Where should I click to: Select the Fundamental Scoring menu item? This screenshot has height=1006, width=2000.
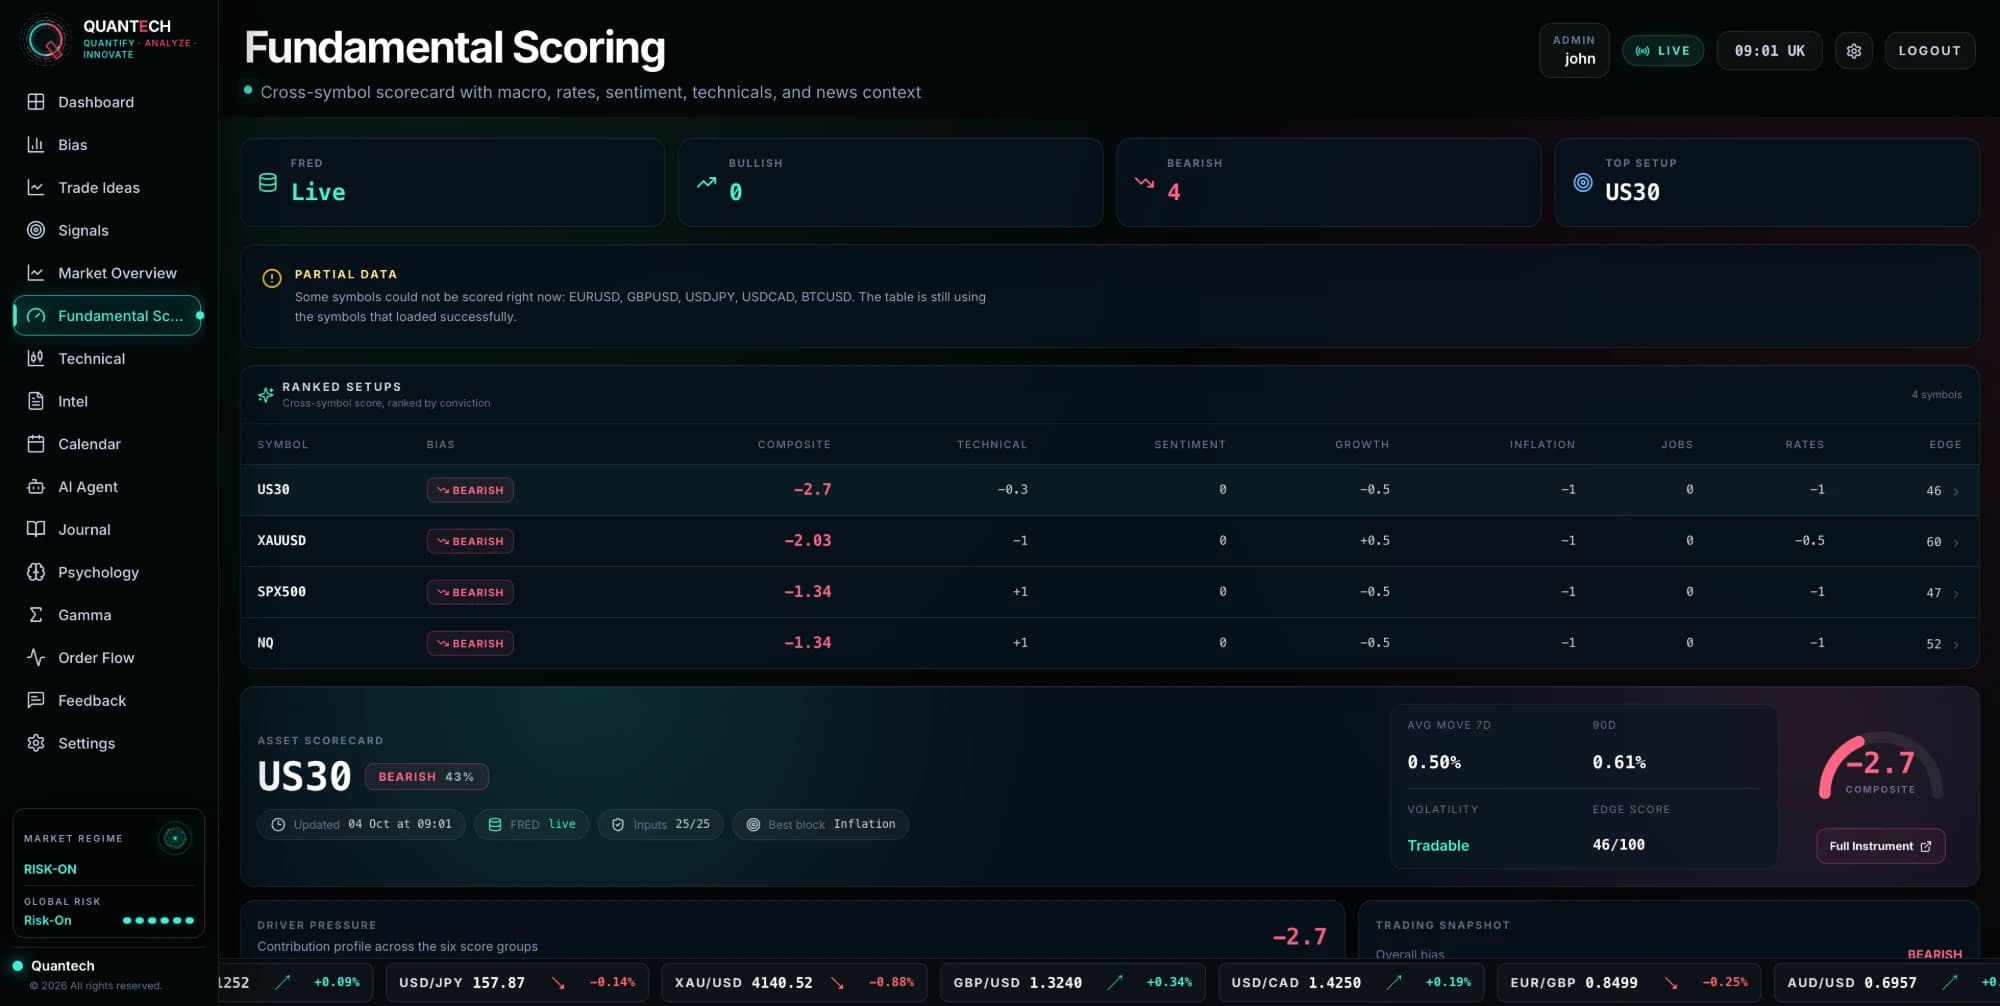107,316
